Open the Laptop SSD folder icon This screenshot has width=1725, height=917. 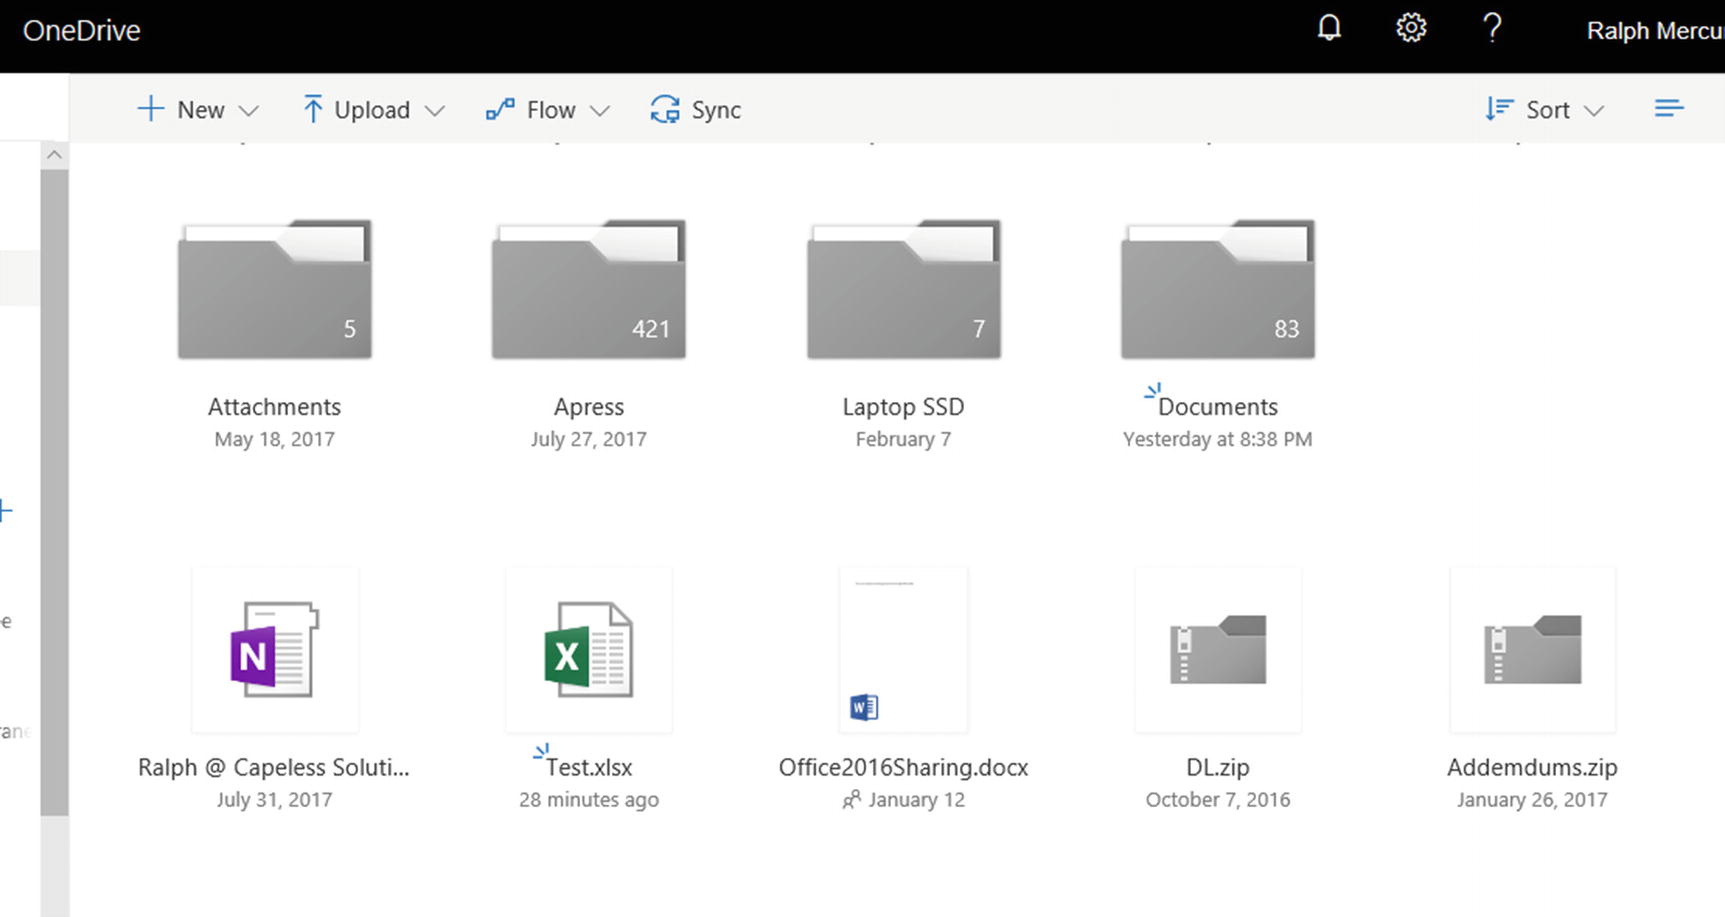(x=904, y=289)
